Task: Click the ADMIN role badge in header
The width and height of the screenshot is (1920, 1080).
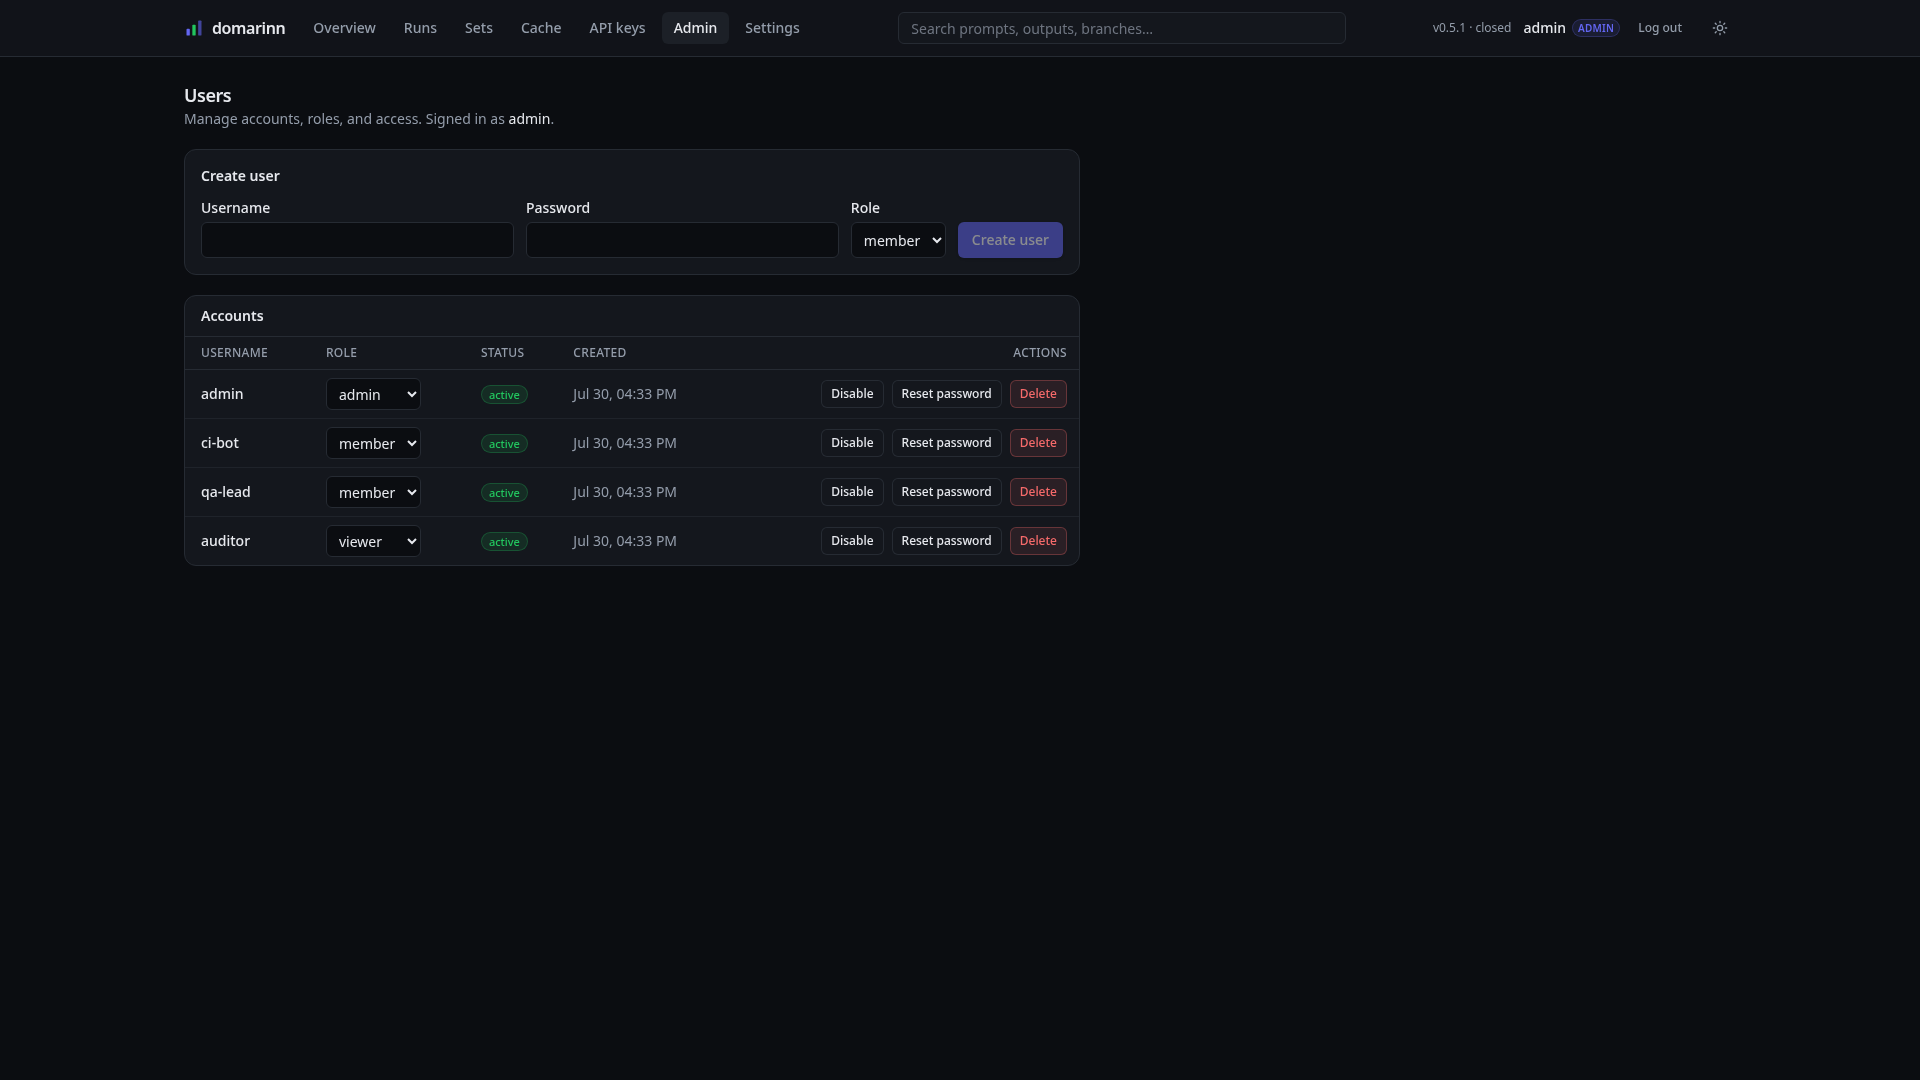Action: 1595,28
